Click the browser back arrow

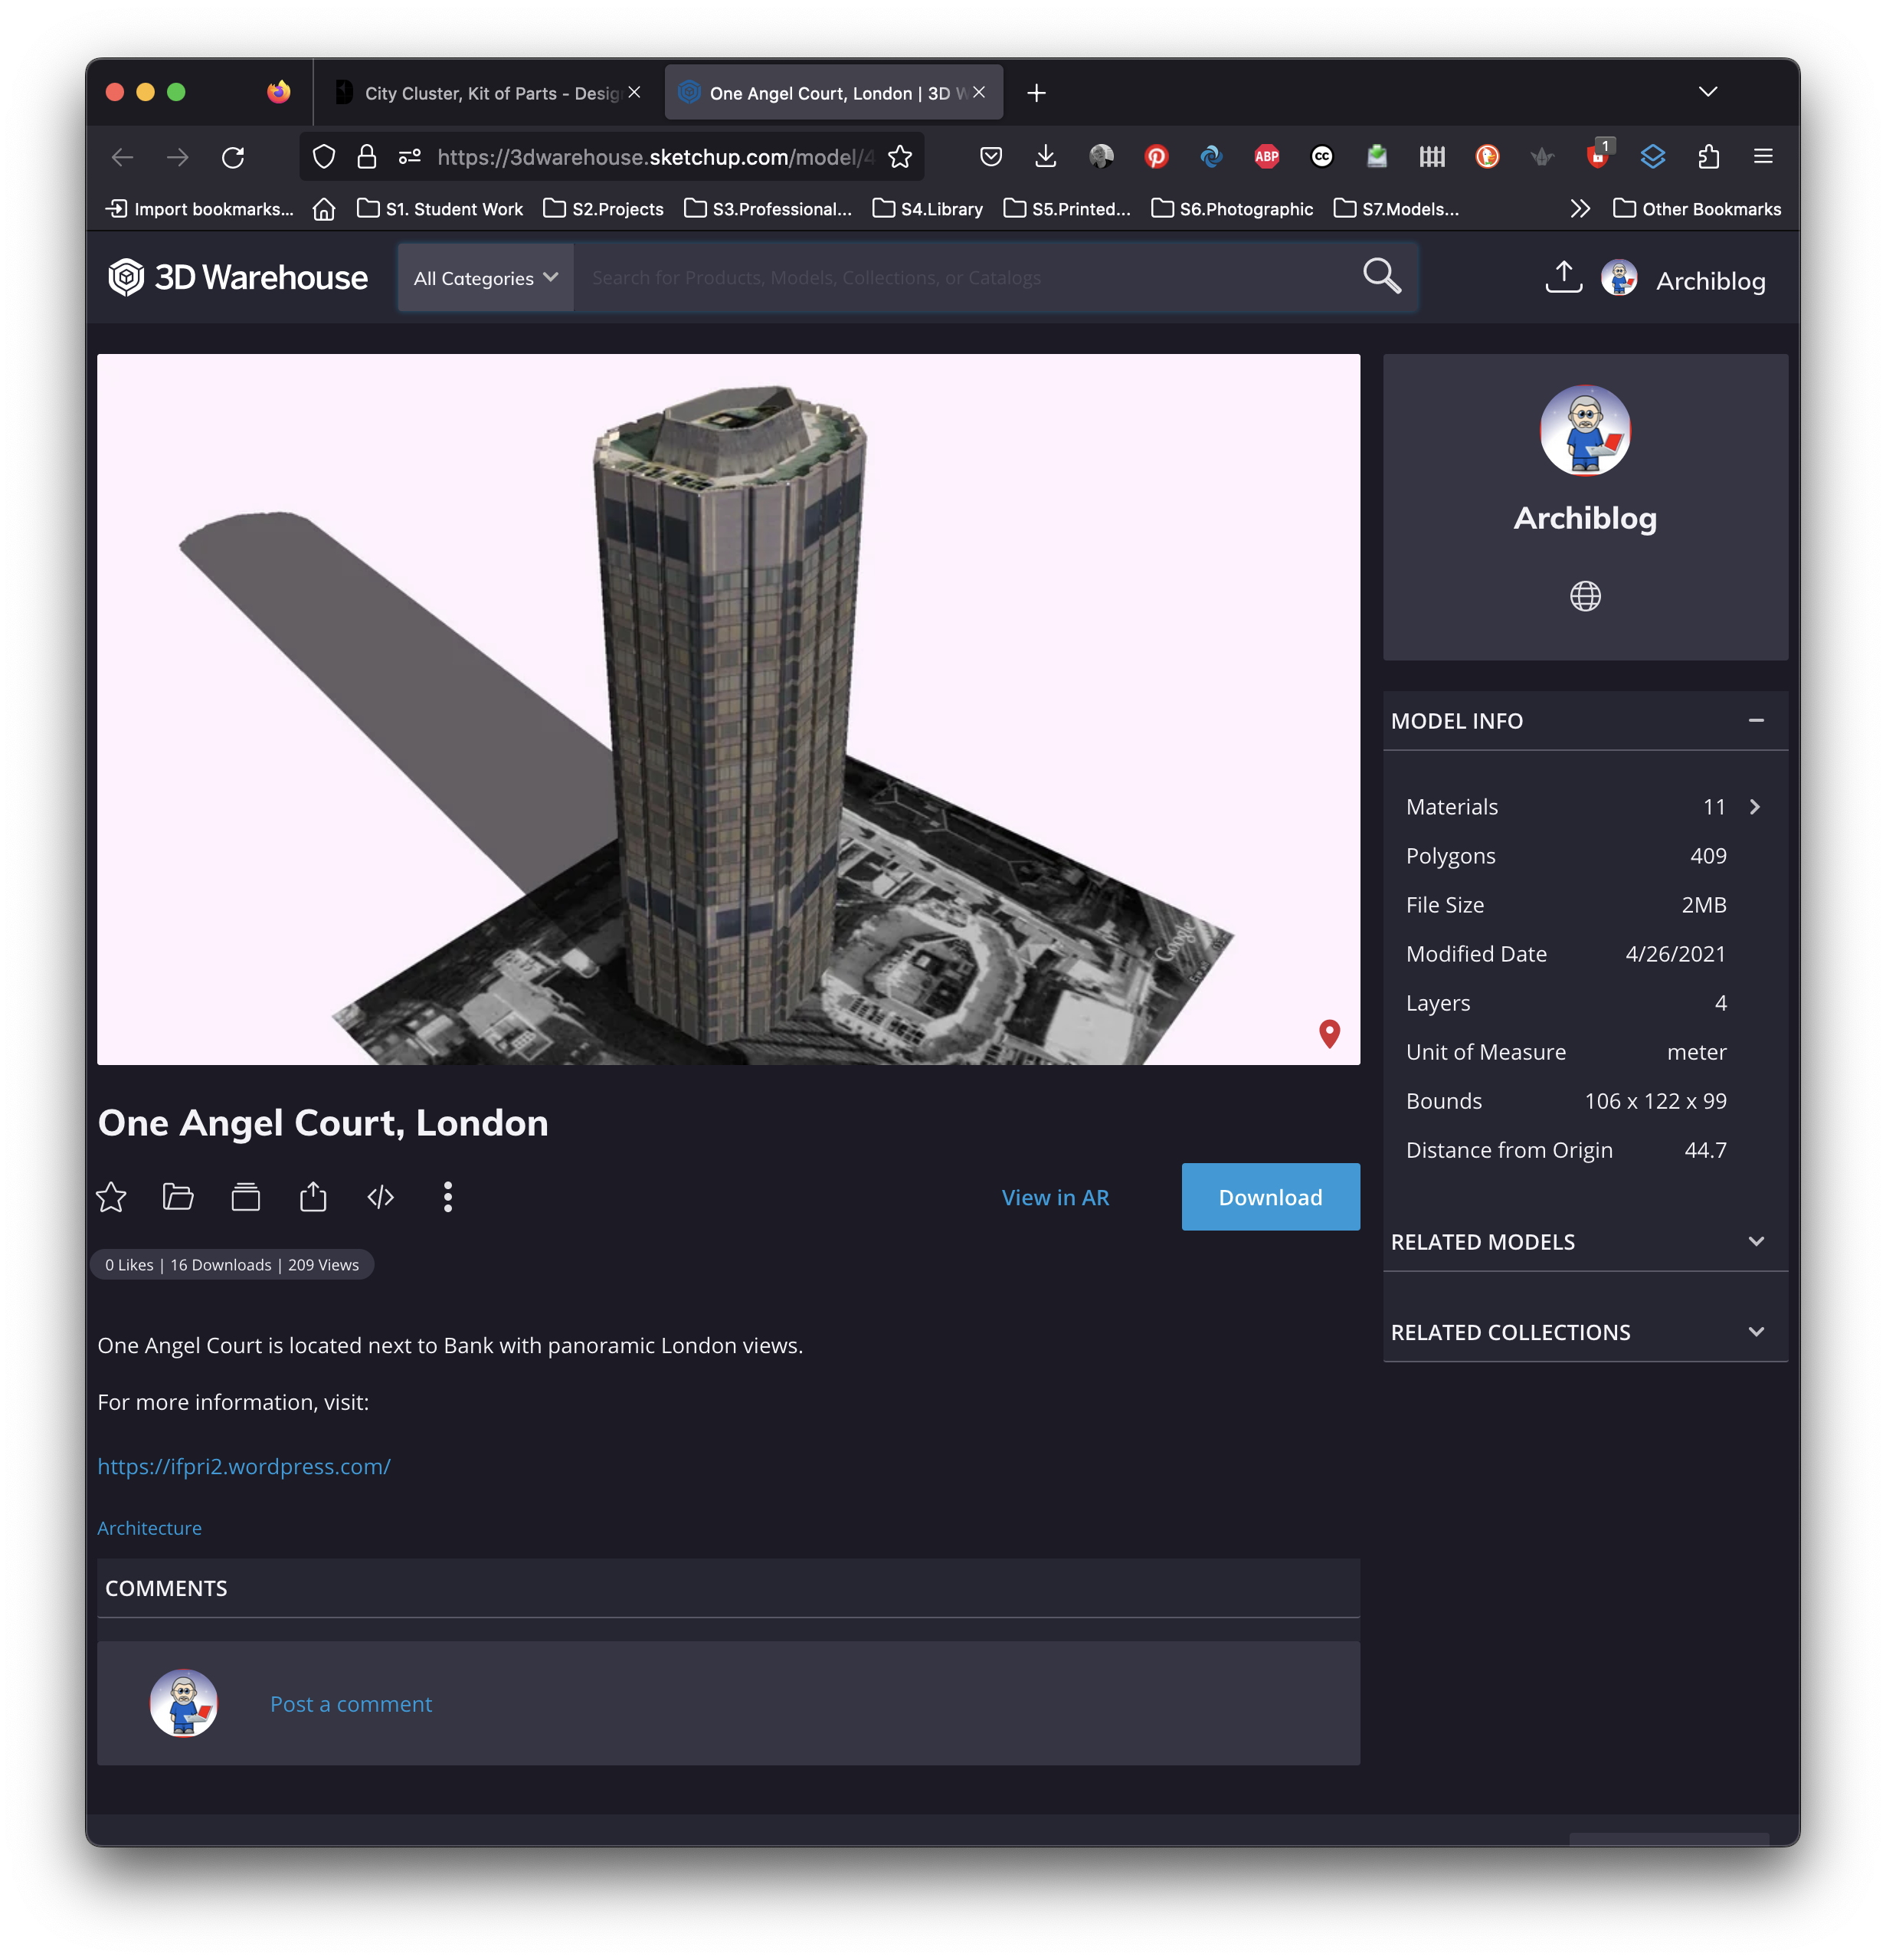click(x=122, y=157)
